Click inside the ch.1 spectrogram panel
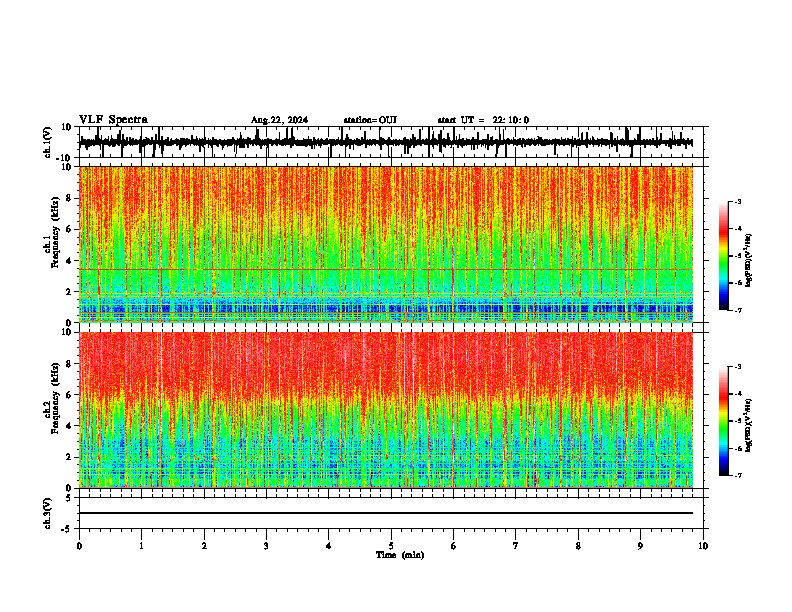 pyautogui.click(x=386, y=244)
